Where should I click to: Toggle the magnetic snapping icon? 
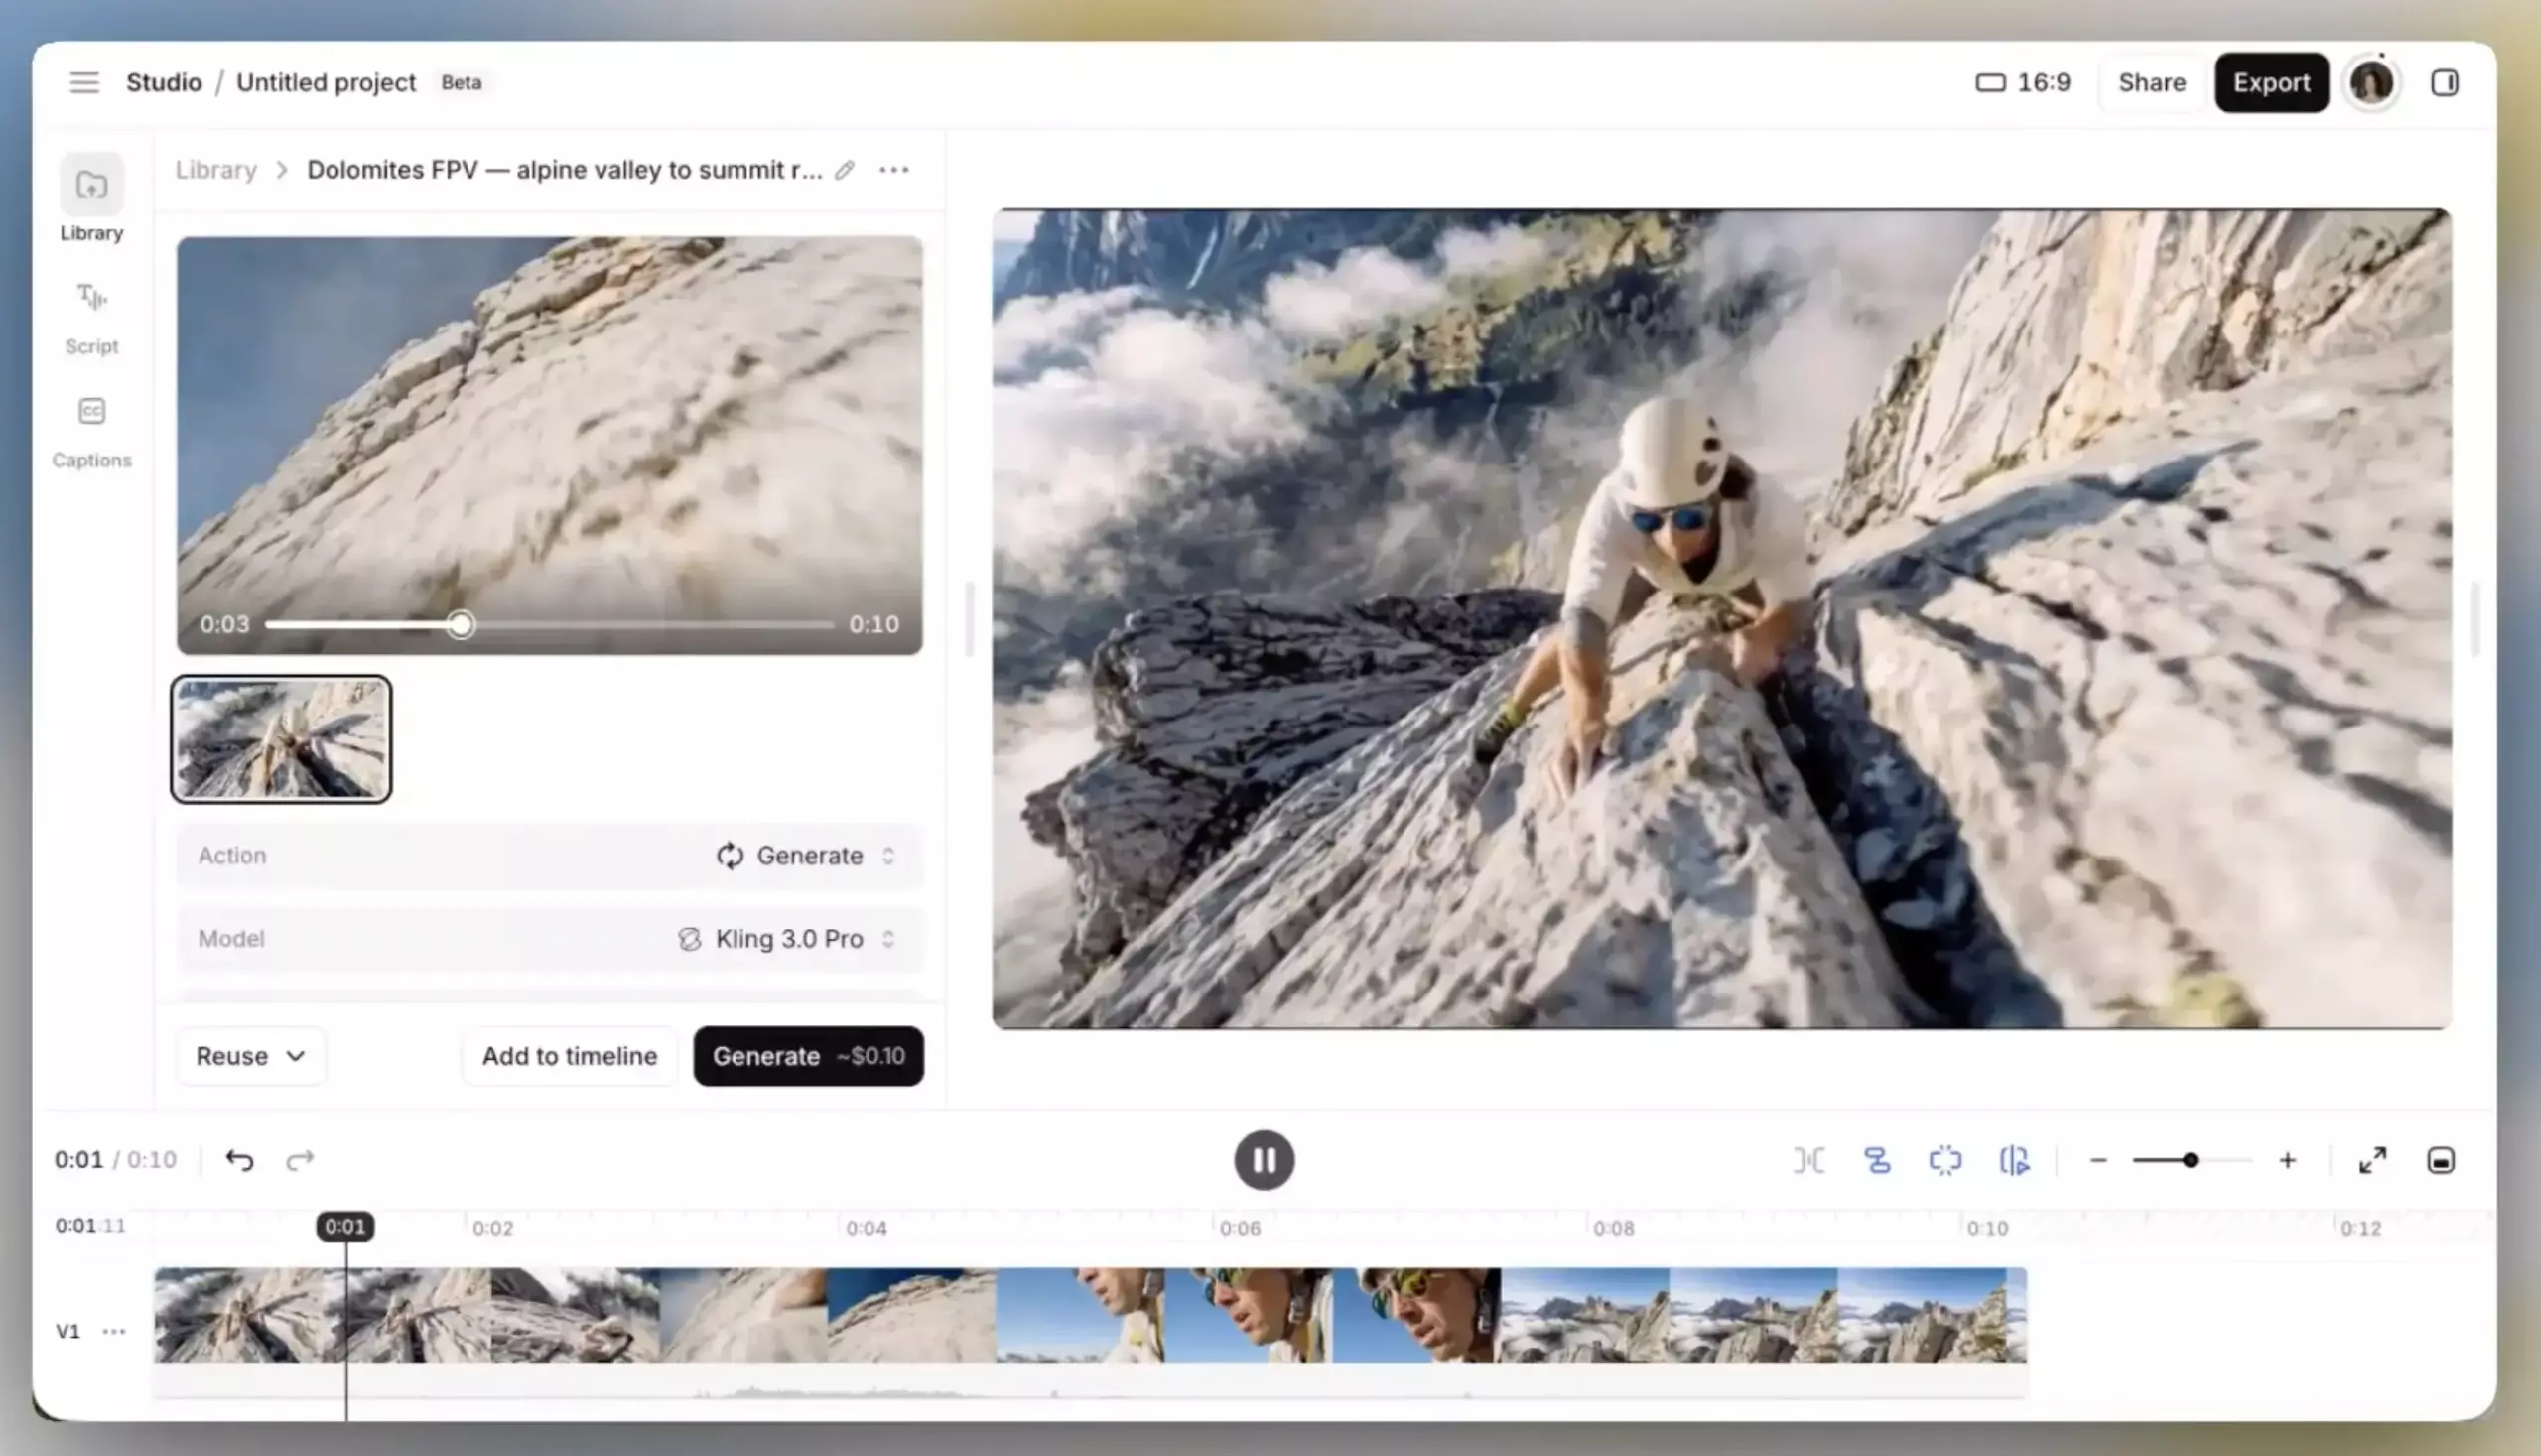point(1877,1160)
